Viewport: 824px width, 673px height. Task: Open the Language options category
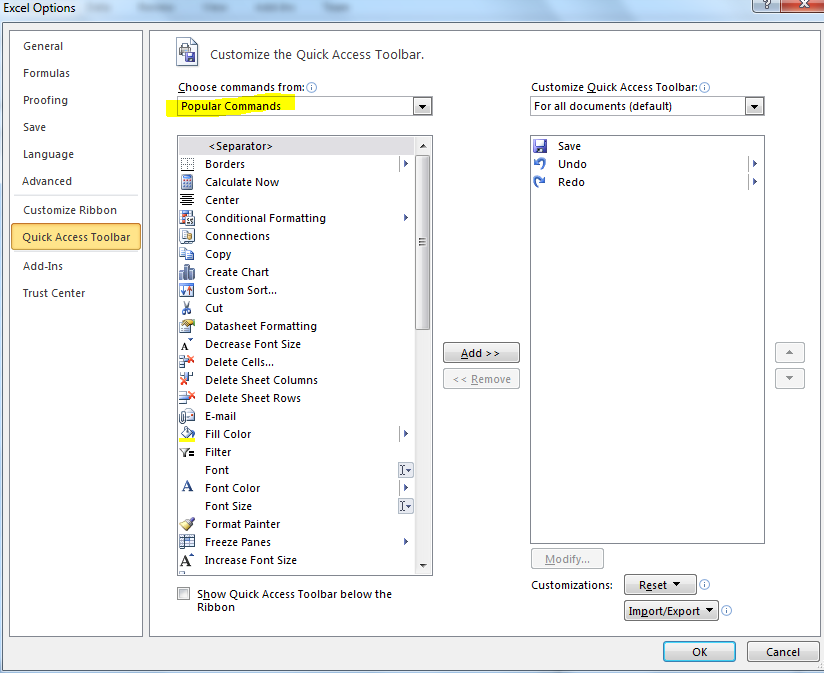click(x=48, y=154)
